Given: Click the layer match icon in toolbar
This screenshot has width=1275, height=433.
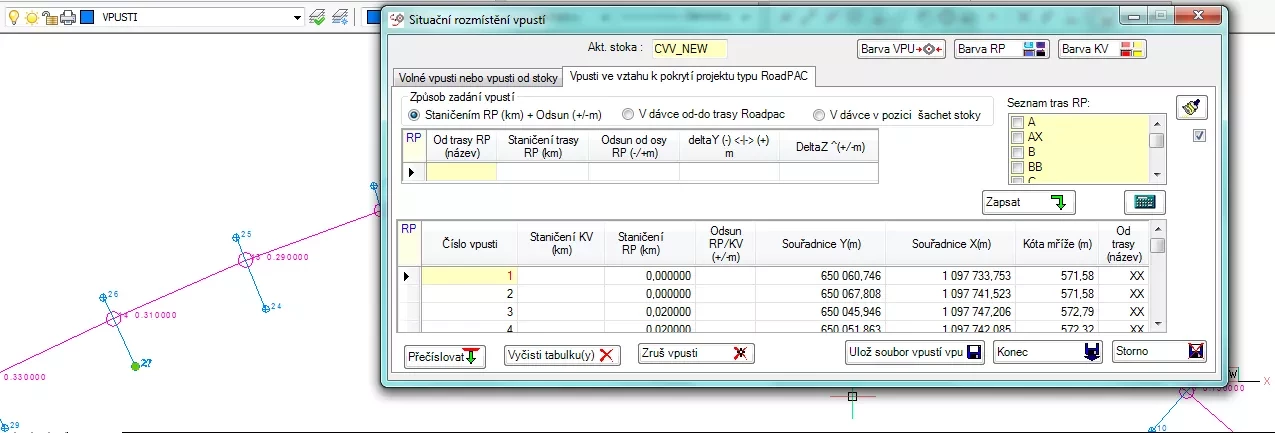Looking at the screenshot, I should point(340,17).
